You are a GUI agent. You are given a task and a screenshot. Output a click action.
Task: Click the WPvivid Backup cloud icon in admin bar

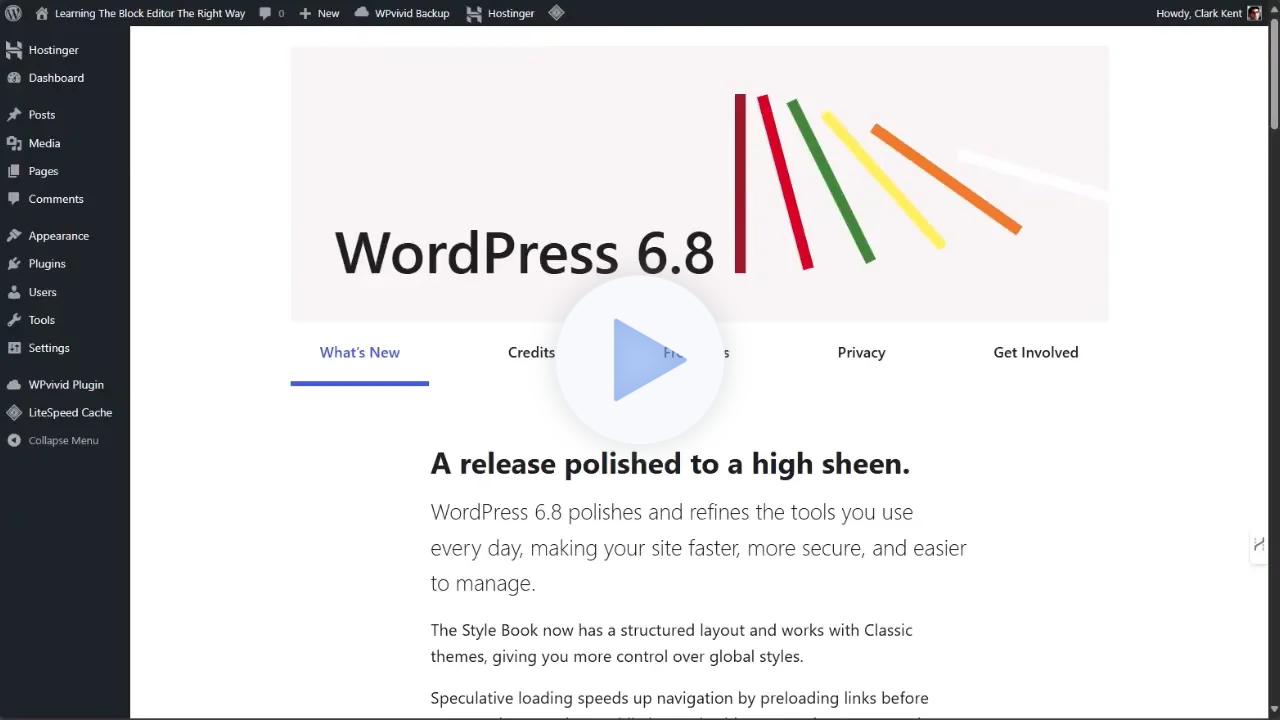tap(362, 13)
